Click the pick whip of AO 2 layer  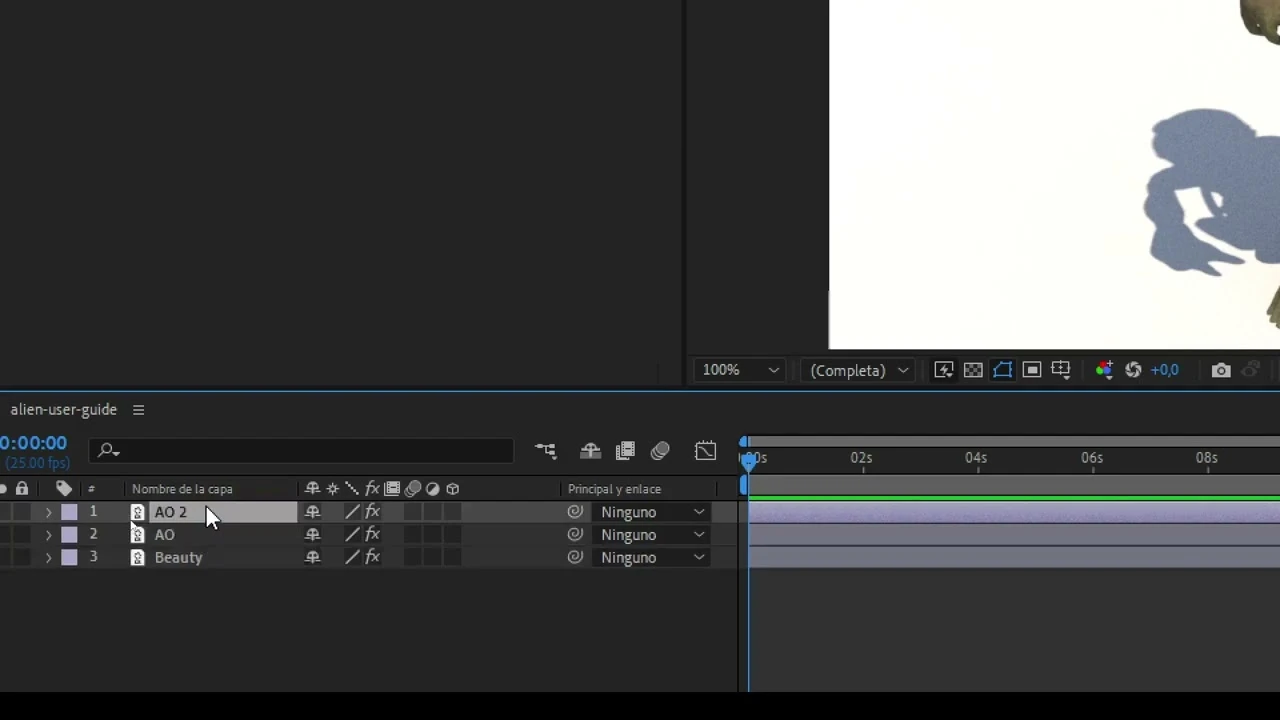[575, 512]
